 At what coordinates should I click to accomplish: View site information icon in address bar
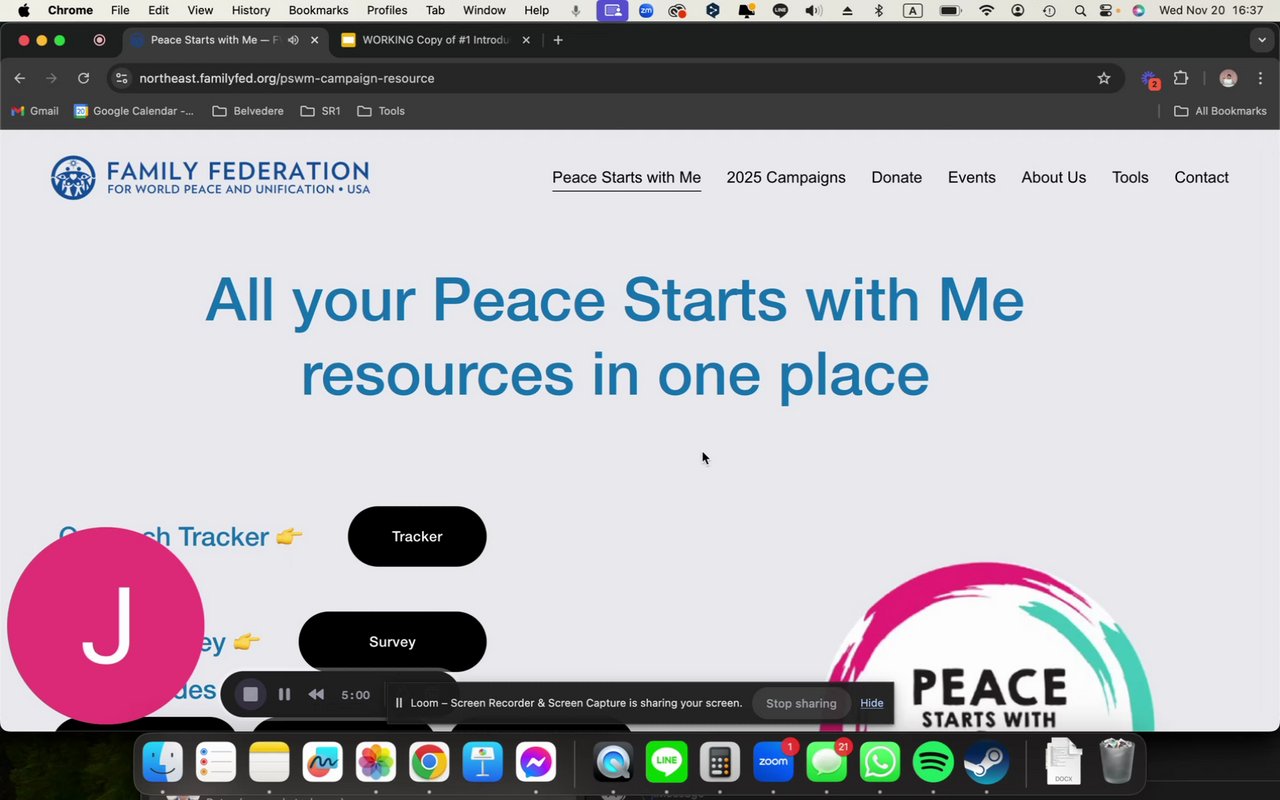point(121,78)
